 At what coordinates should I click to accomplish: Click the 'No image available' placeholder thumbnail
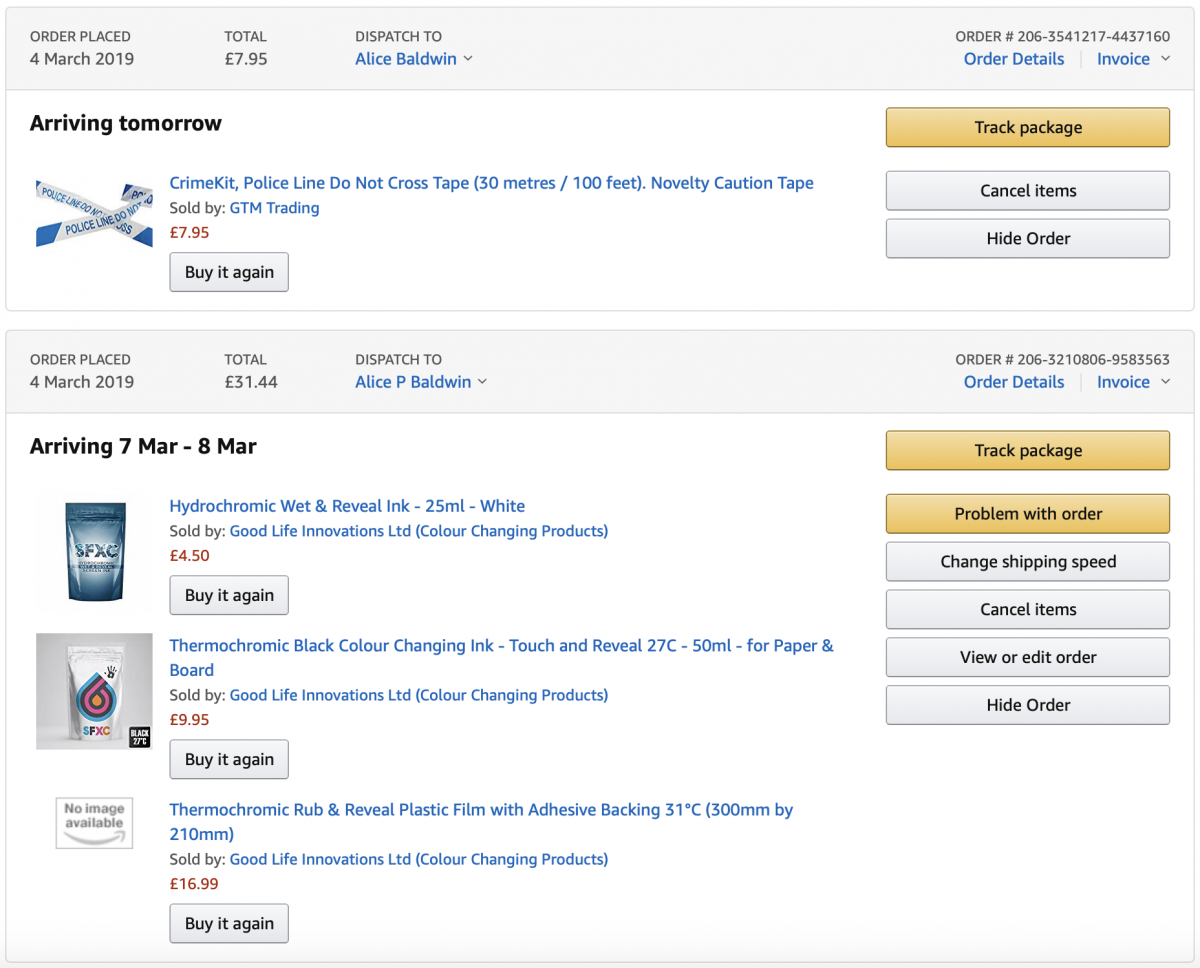(x=94, y=822)
